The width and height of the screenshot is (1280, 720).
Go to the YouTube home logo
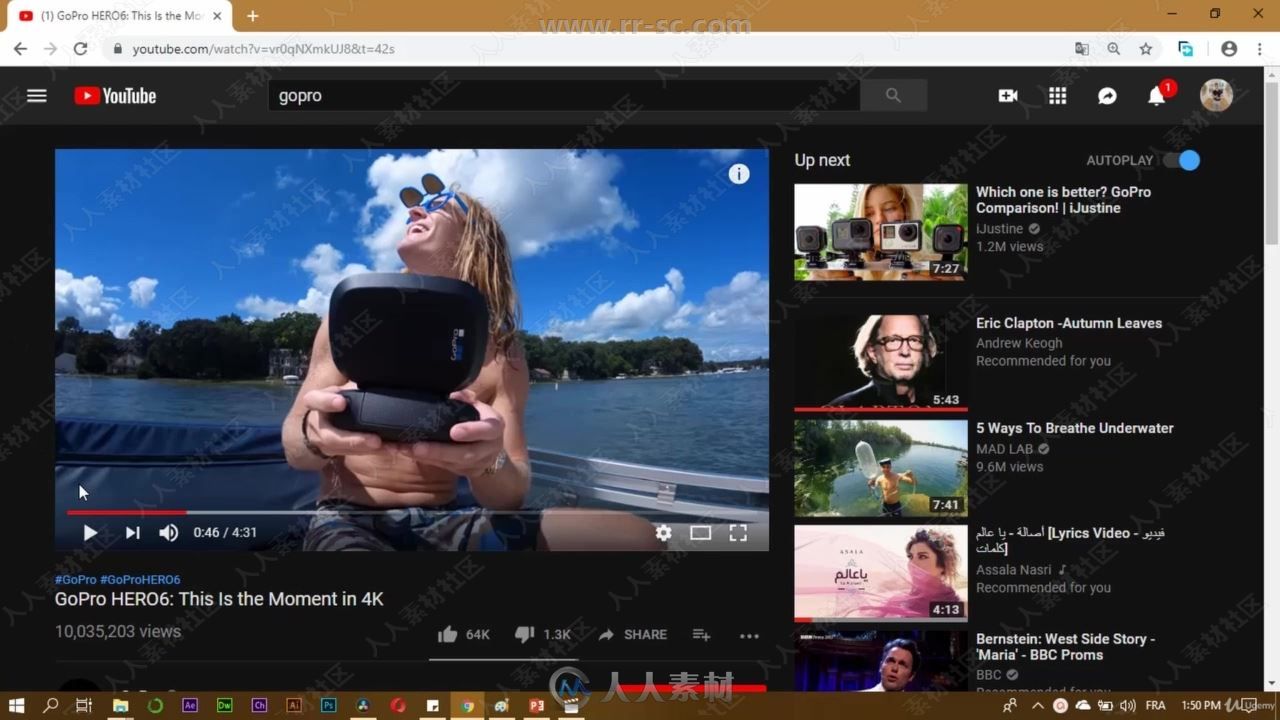coord(115,96)
